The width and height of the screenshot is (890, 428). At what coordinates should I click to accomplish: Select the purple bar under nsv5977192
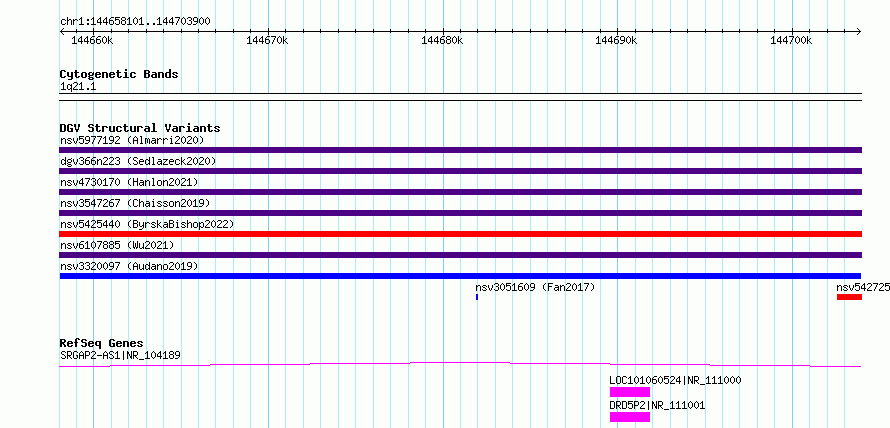(x=461, y=150)
